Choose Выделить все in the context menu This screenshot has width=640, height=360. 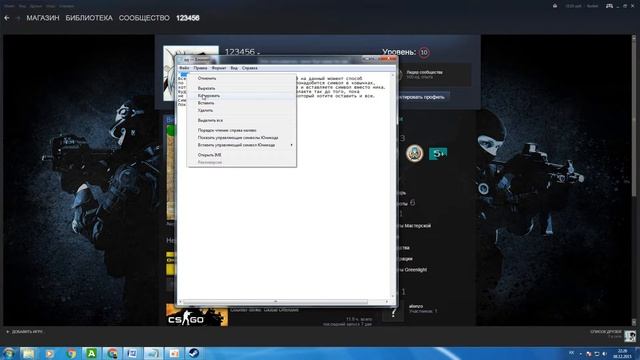[x=242, y=121]
